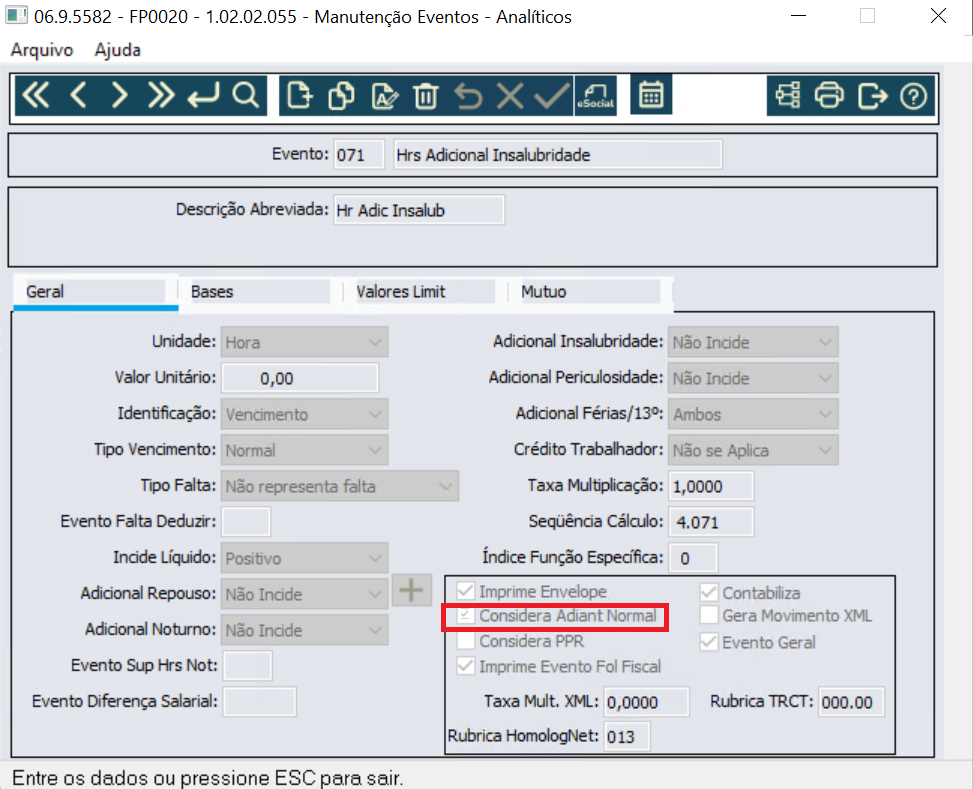Confirm changes with the checkmark icon
Image resolution: width=973 pixels, height=789 pixels.
point(552,96)
